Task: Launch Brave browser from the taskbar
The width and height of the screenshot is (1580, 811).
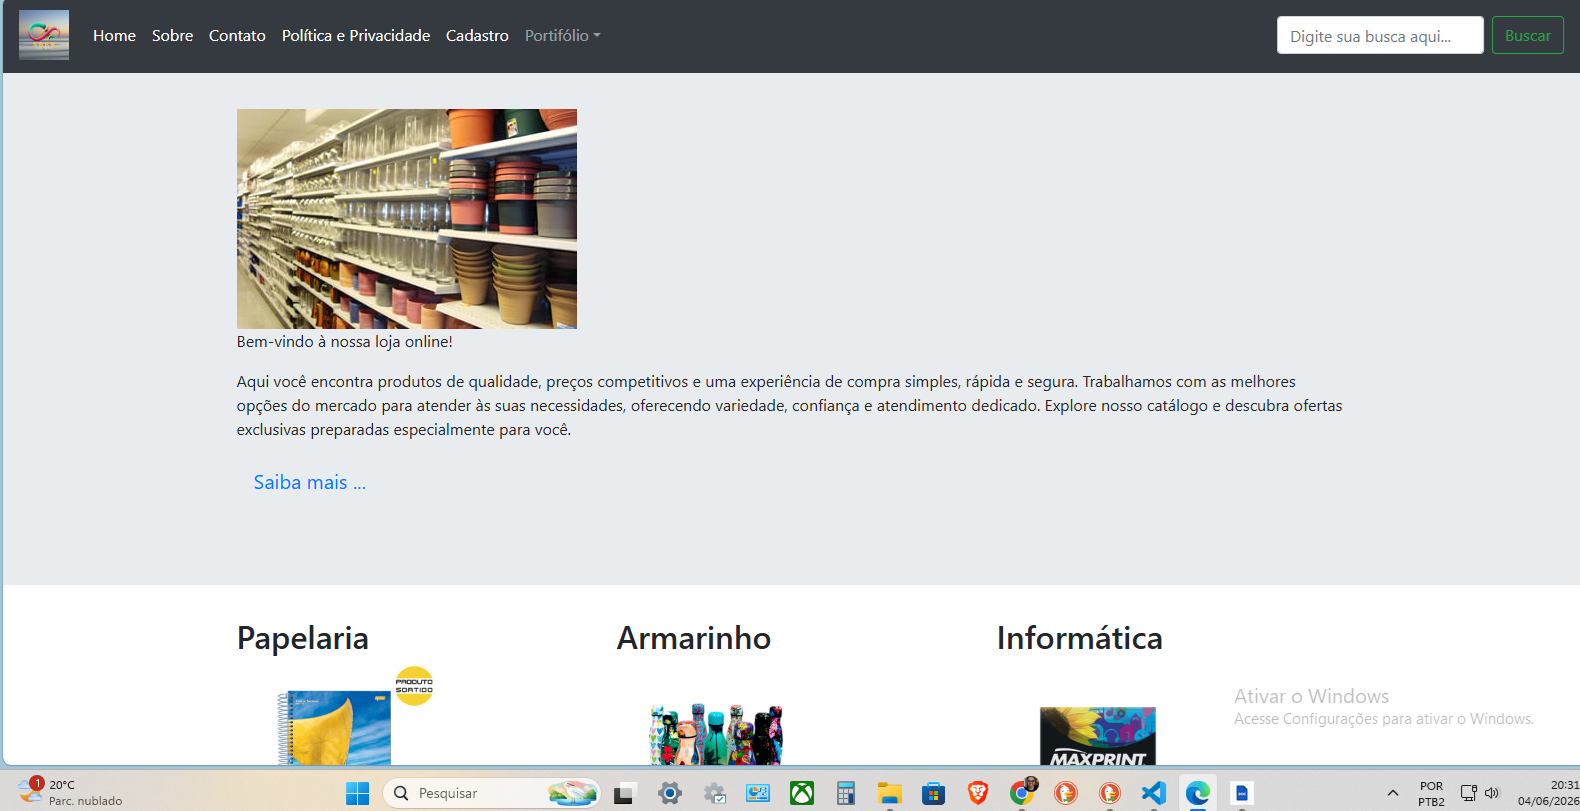Action: (x=978, y=793)
